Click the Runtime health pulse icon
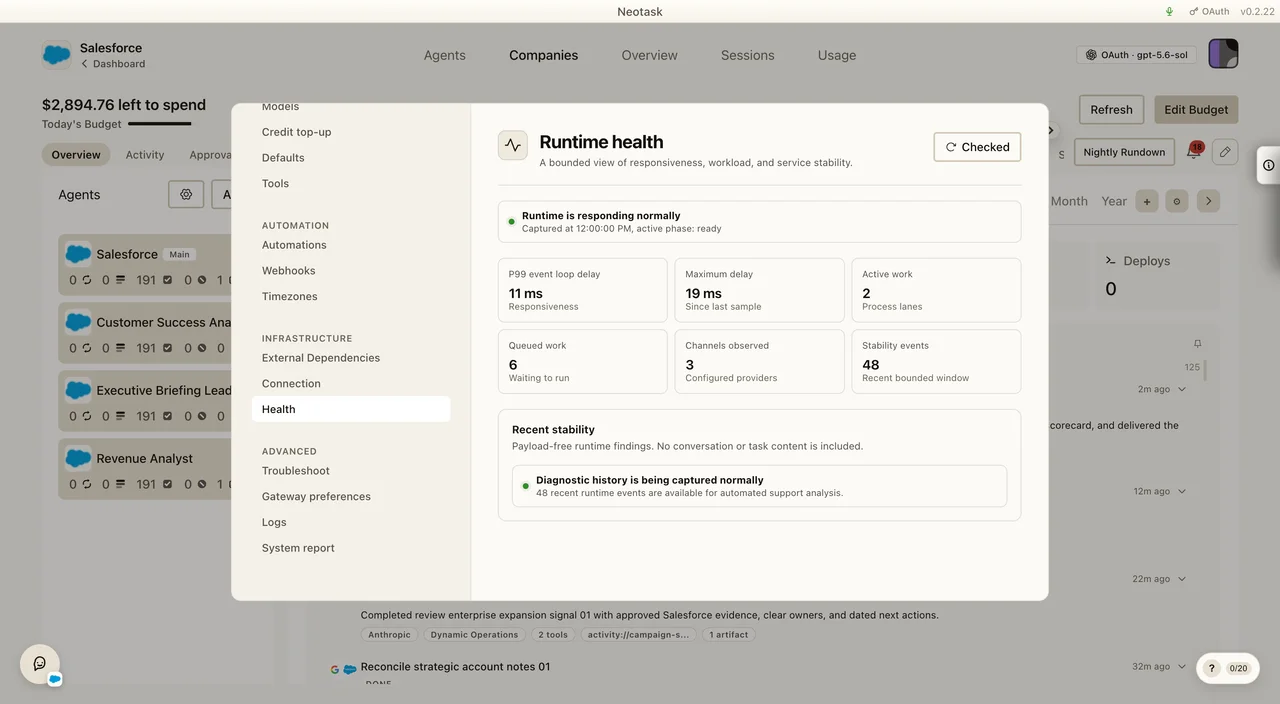 513,145
